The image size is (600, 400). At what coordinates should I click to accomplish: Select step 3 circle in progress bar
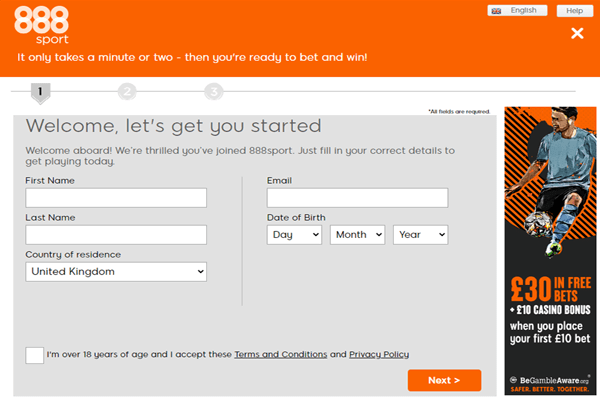click(214, 92)
